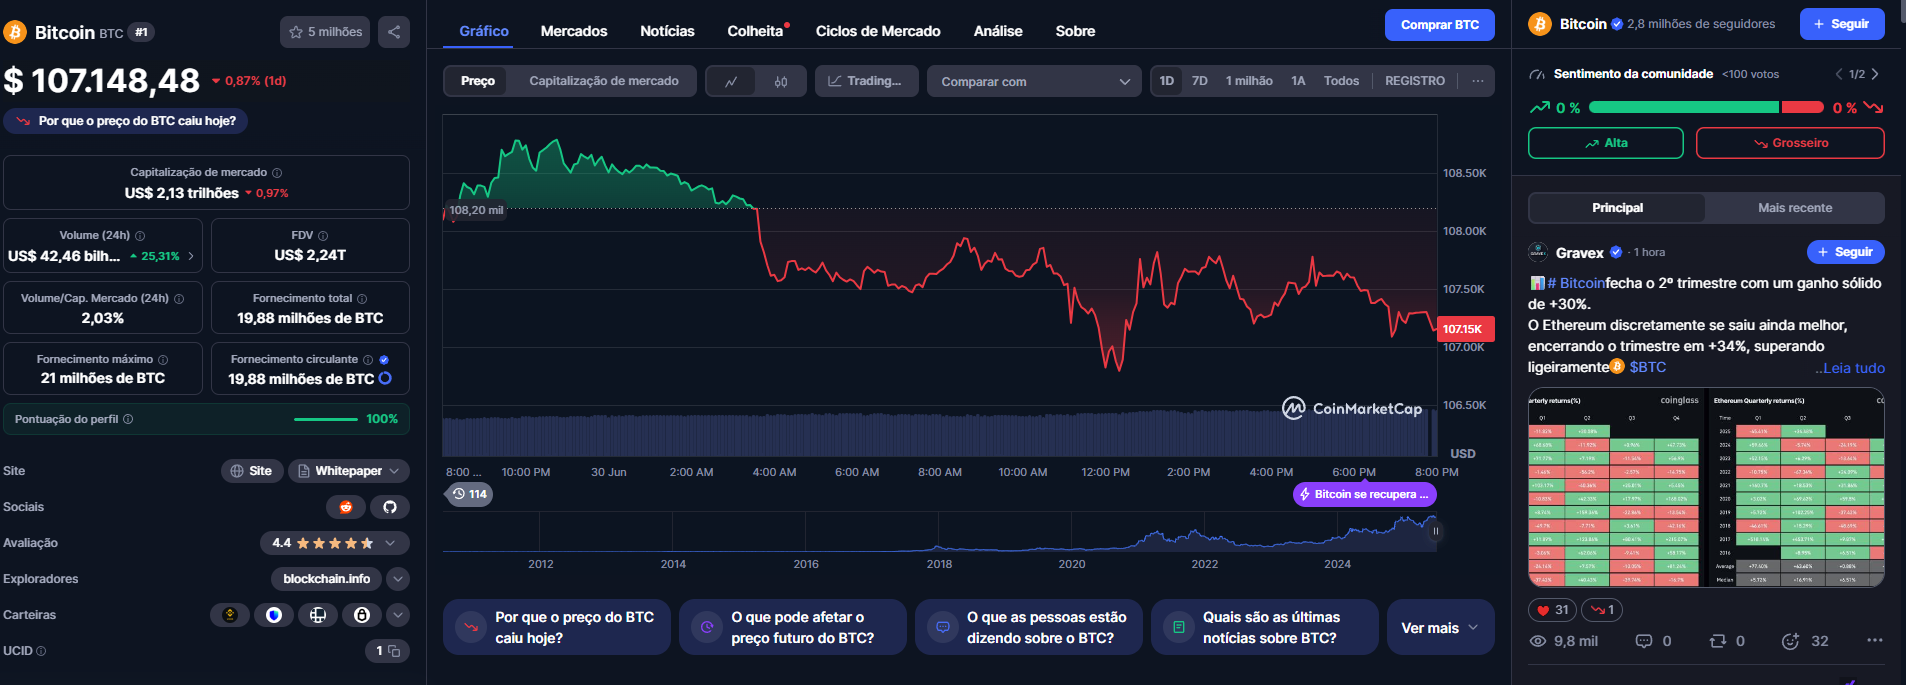The image size is (1906, 685).
Task: Set chart range to 1D
Action: coord(1167,81)
